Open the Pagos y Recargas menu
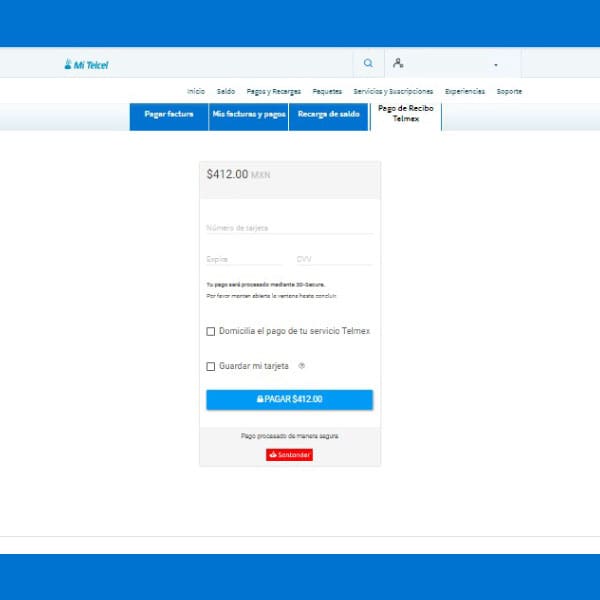The image size is (600, 600). [x=274, y=91]
